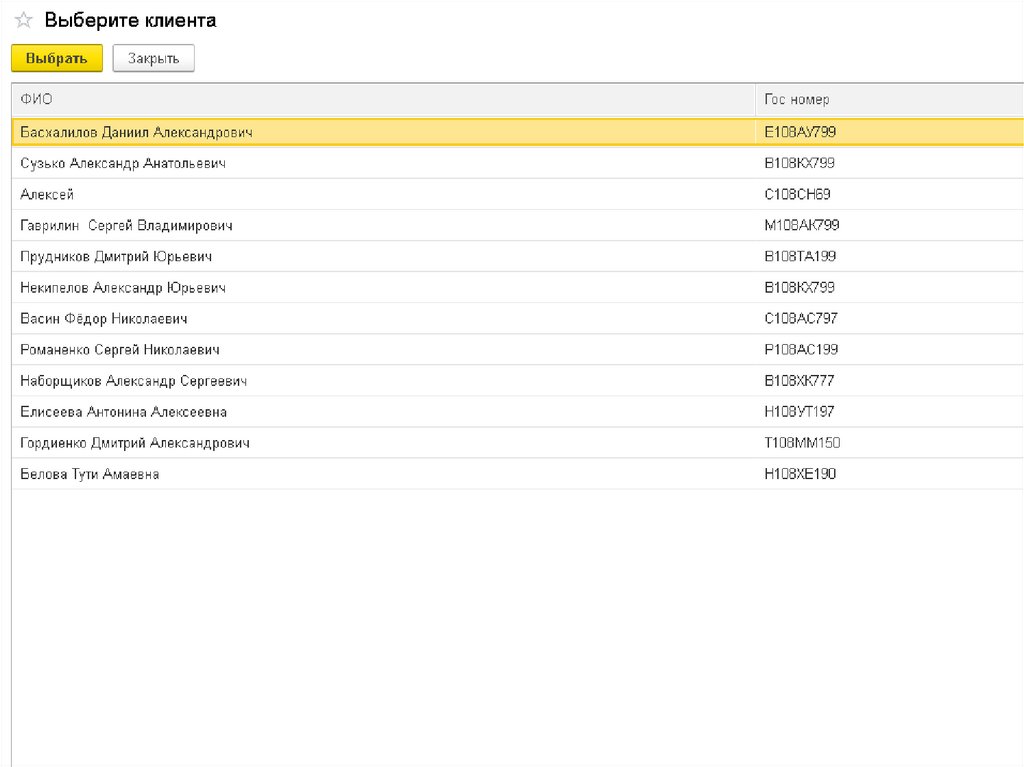Image resolution: width=1024 pixels, height=767 pixels.
Task: Click plate number Т108ММ150 cell
Action: pyautogui.click(x=800, y=443)
